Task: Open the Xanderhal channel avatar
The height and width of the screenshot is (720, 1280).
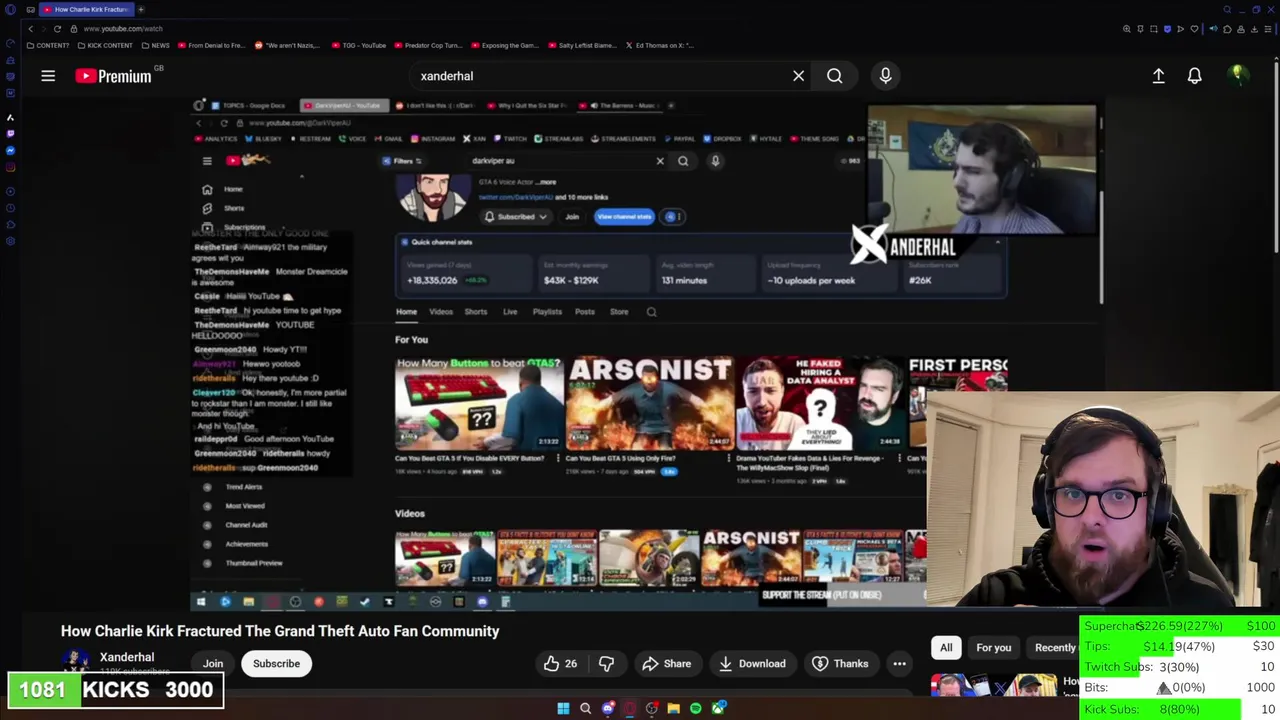Action: tap(75, 661)
